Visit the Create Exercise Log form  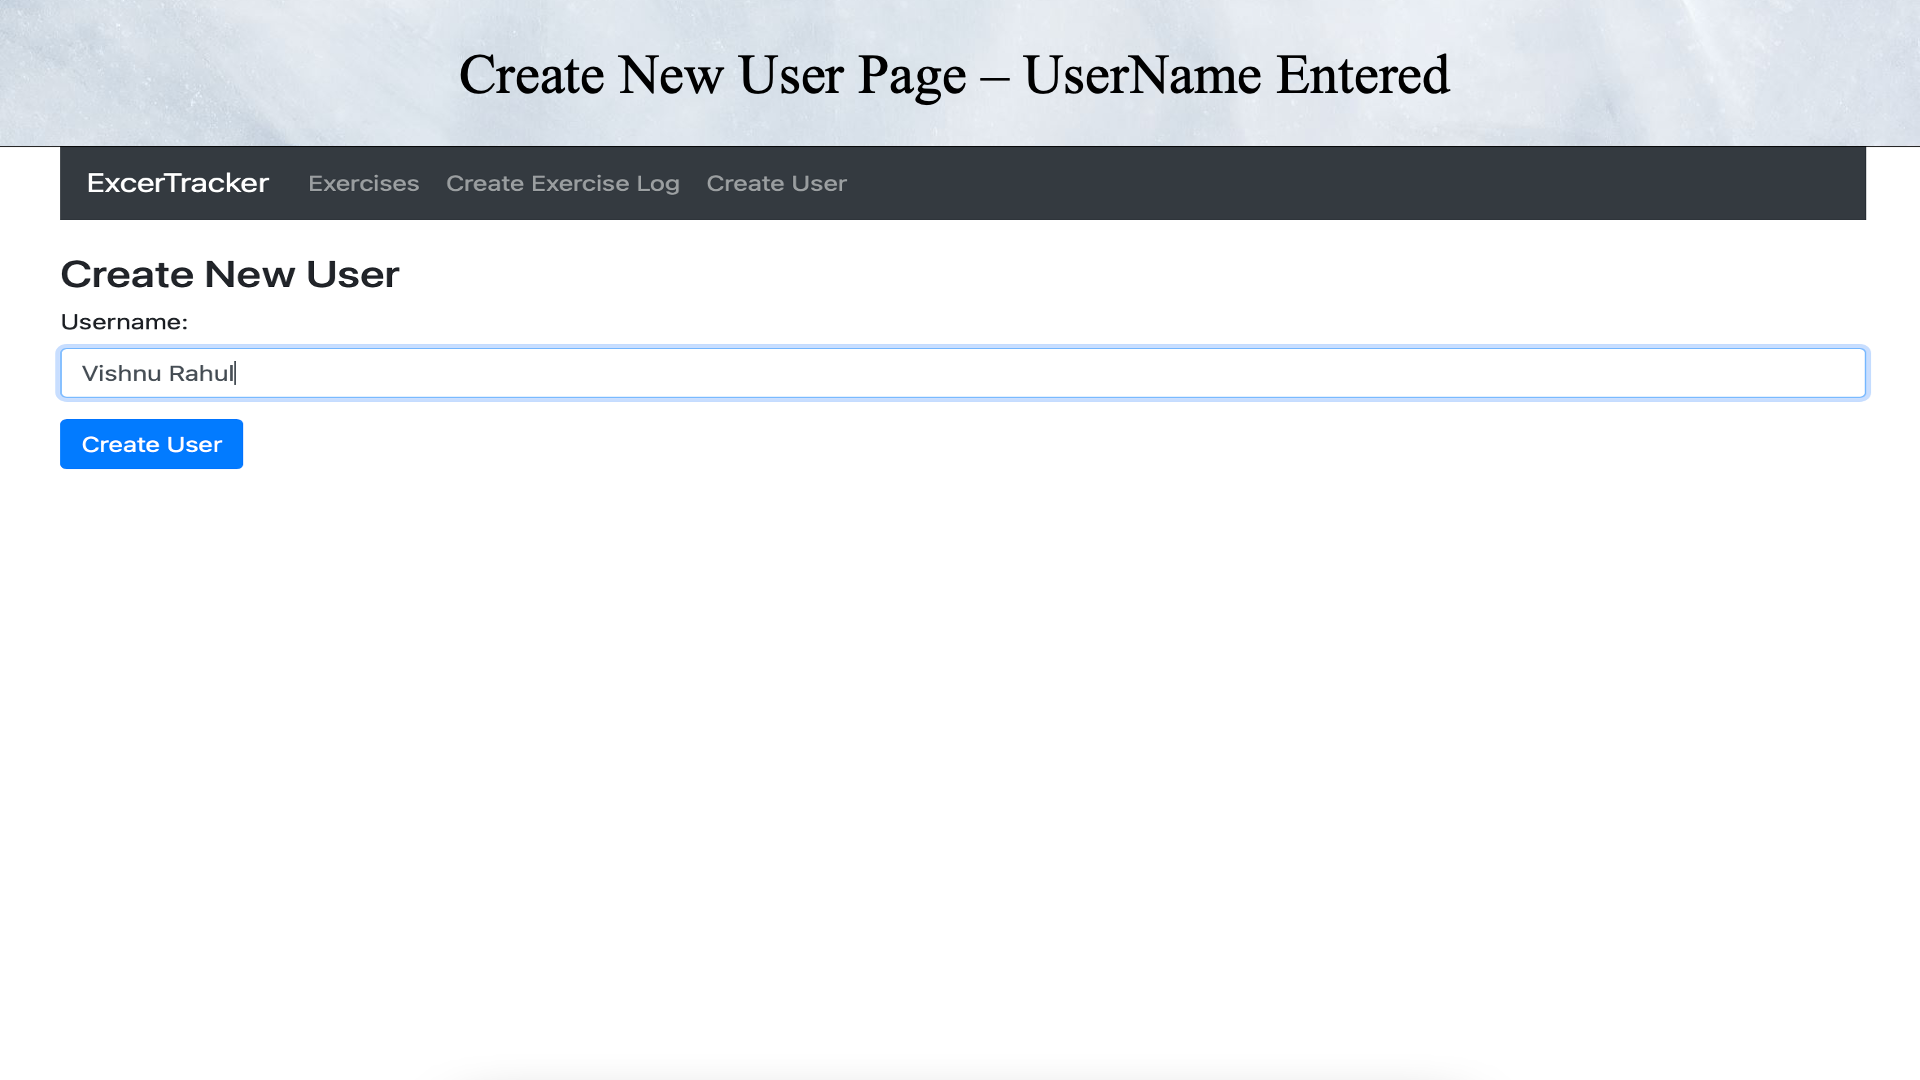[x=563, y=183]
